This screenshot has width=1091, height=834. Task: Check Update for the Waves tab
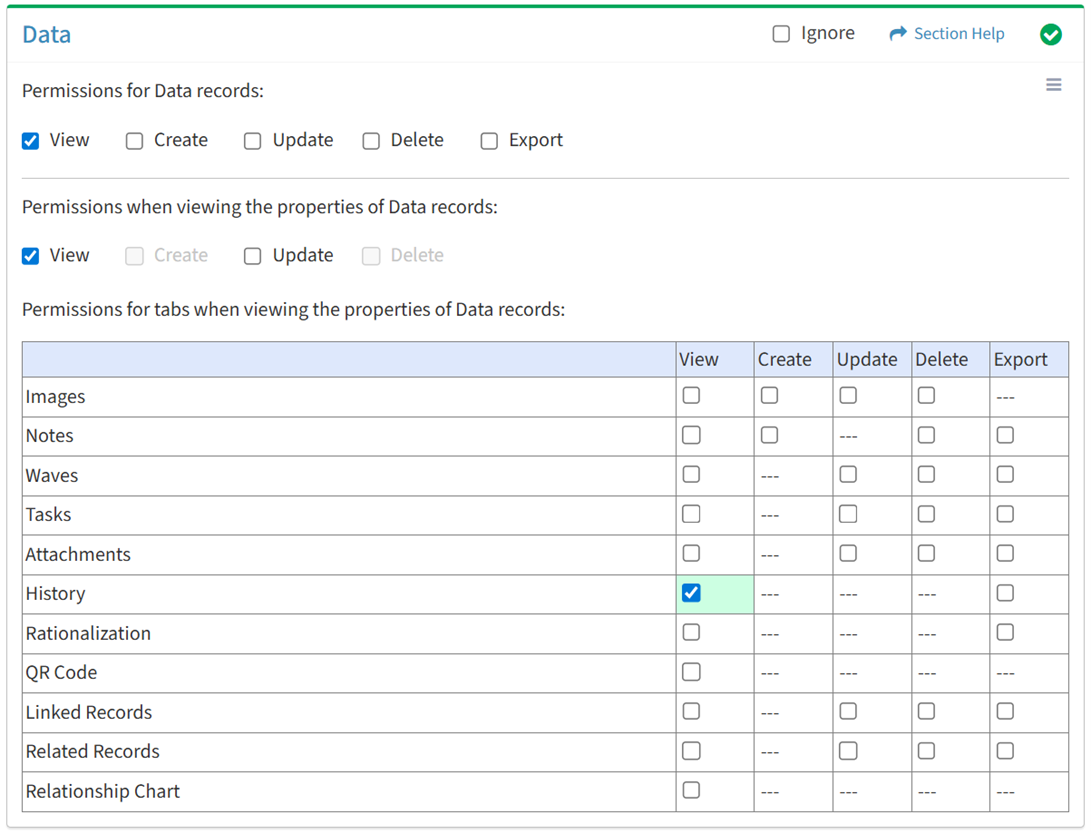coord(848,474)
